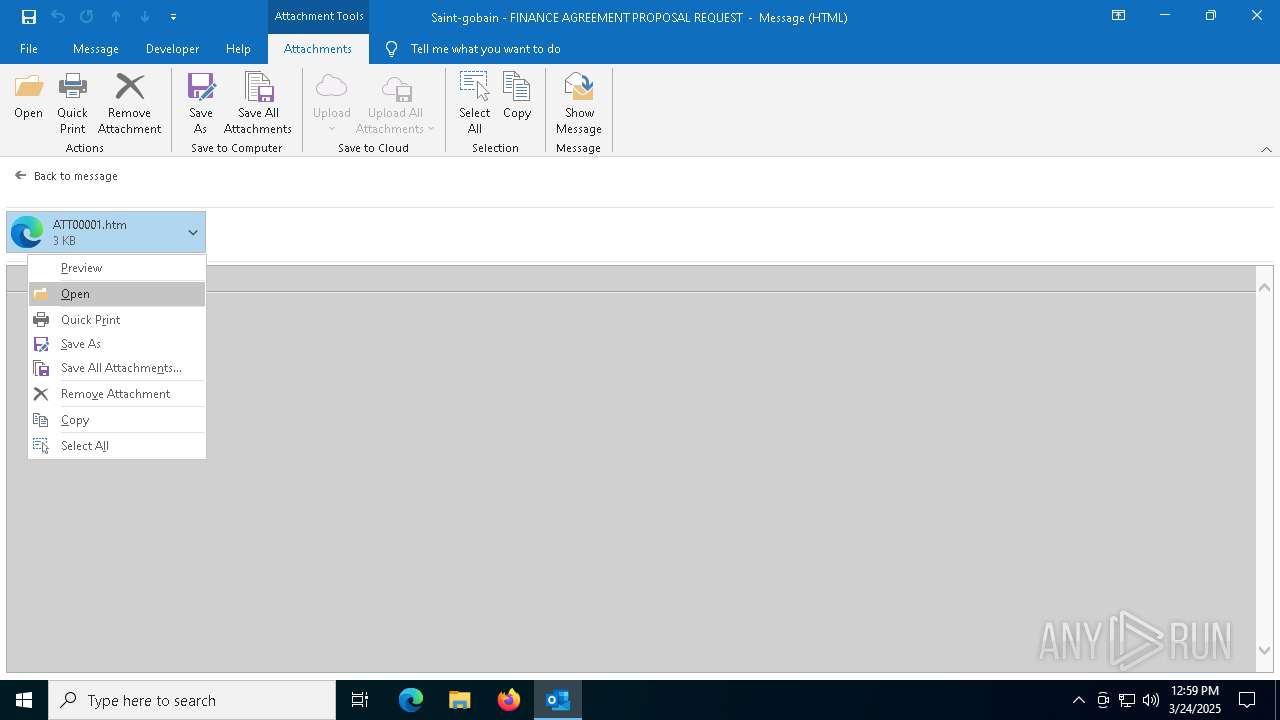Go Back to message

tap(66, 176)
